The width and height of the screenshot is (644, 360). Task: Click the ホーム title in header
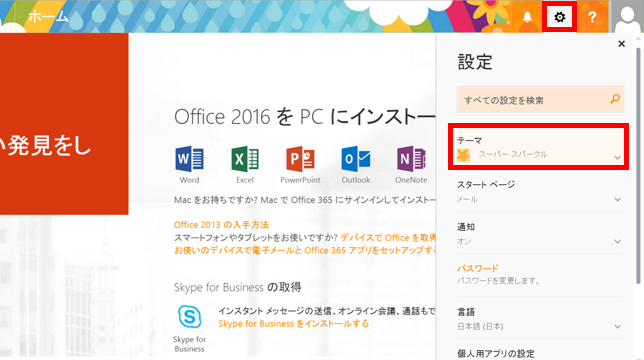point(48,17)
